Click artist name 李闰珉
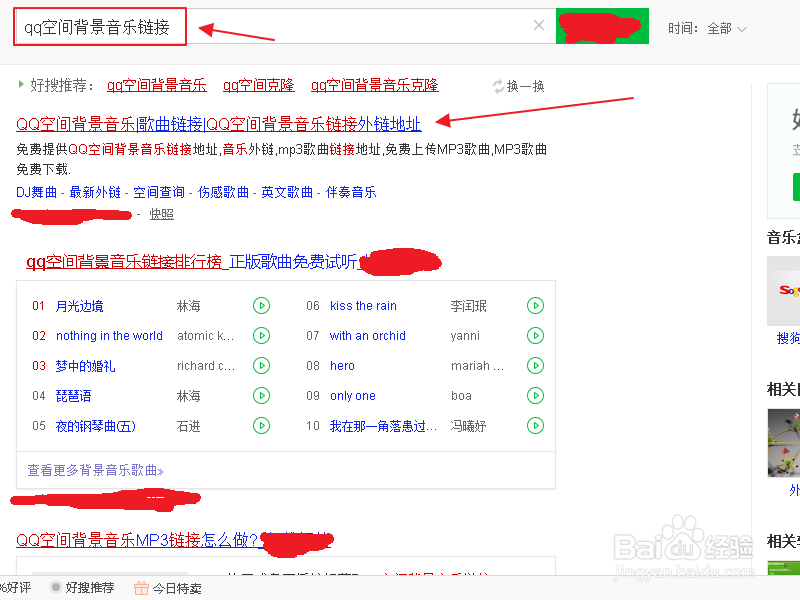 [x=468, y=306]
